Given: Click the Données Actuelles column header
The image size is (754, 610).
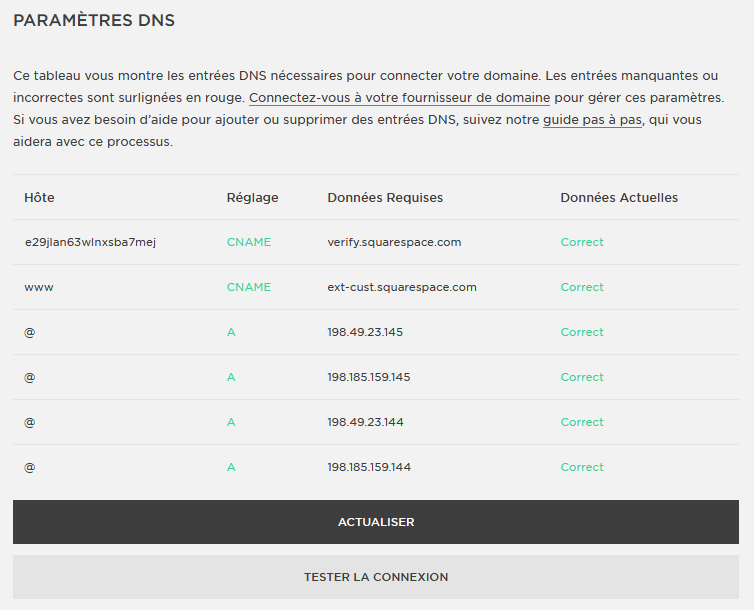Looking at the screenshot, I should (x=619, y=198).
